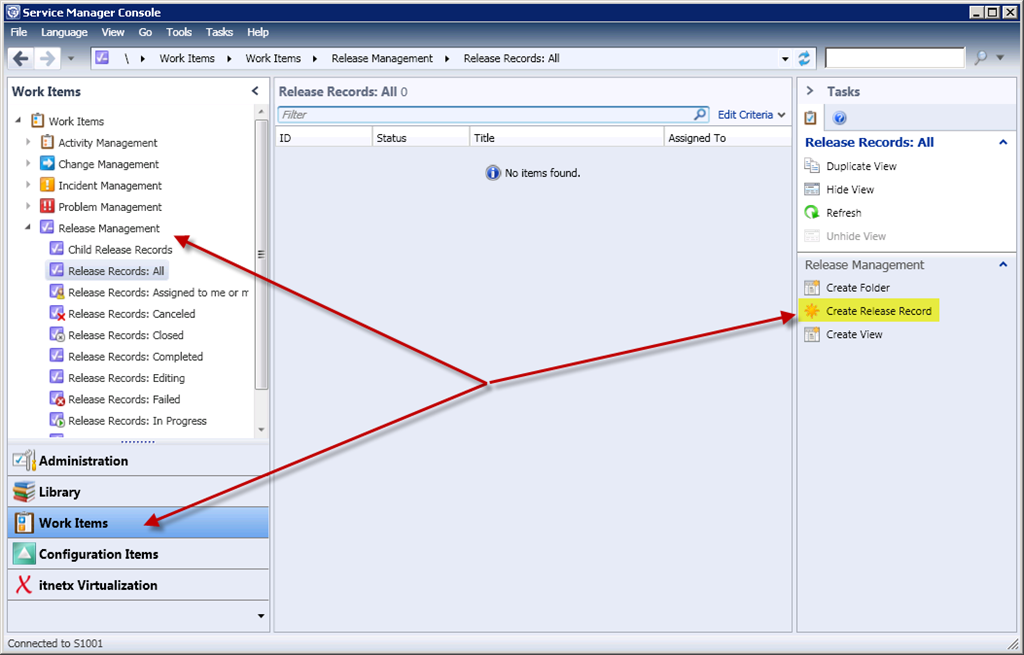This screenshot has height=655, width=1024.
Task: Click the Create View link
Action: 854,335
